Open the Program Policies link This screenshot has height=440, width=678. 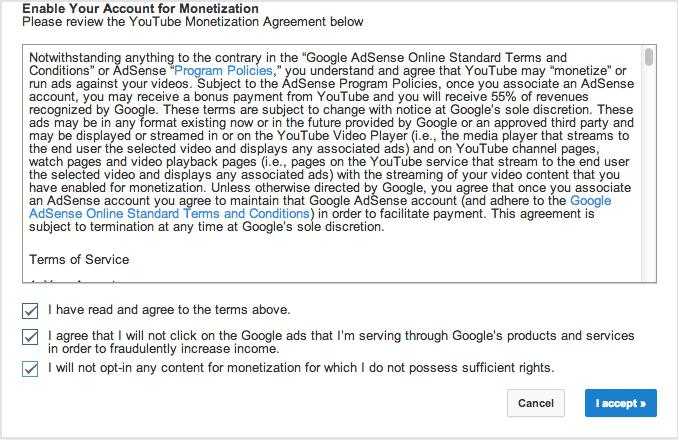[223, 70]
